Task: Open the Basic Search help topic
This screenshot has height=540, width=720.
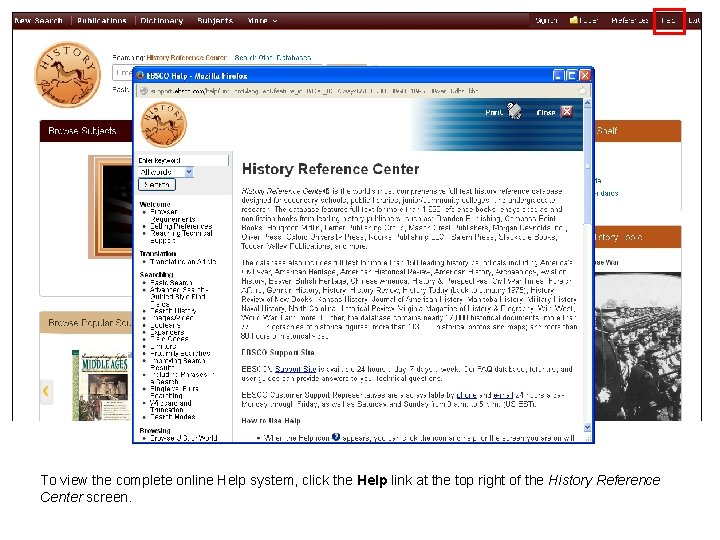Action: click(x=171, y=283)
